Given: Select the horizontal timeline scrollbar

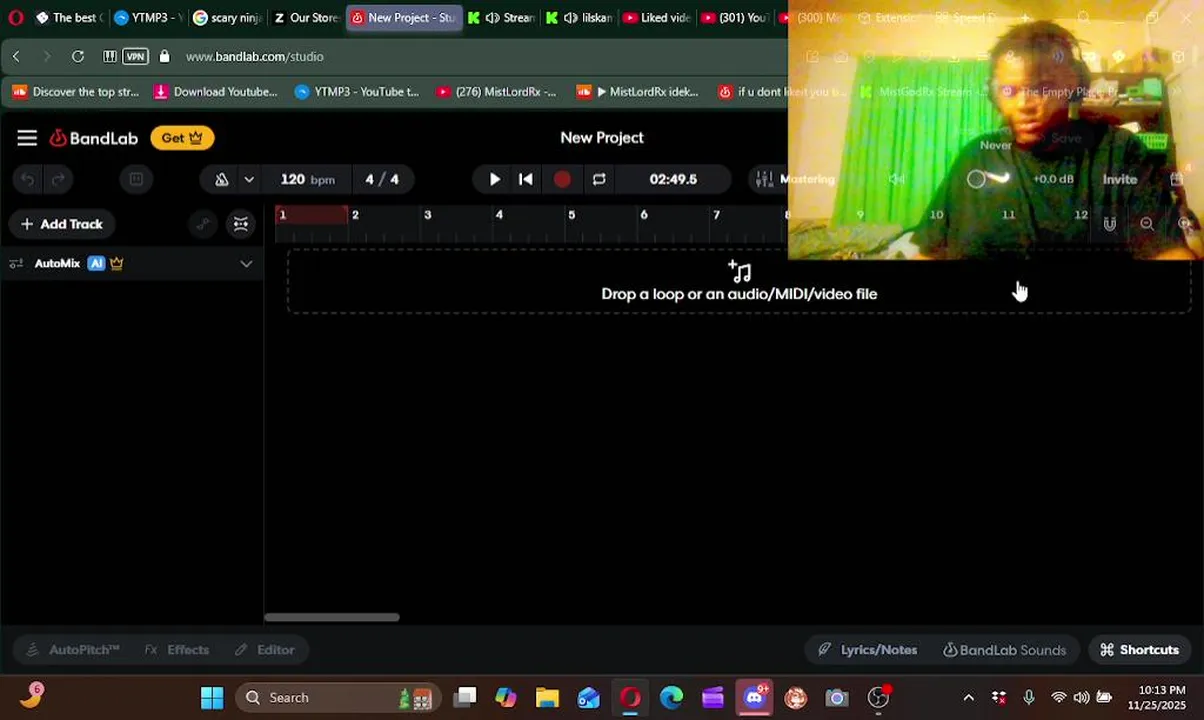Looking at the screenshot, I should 332,617.
